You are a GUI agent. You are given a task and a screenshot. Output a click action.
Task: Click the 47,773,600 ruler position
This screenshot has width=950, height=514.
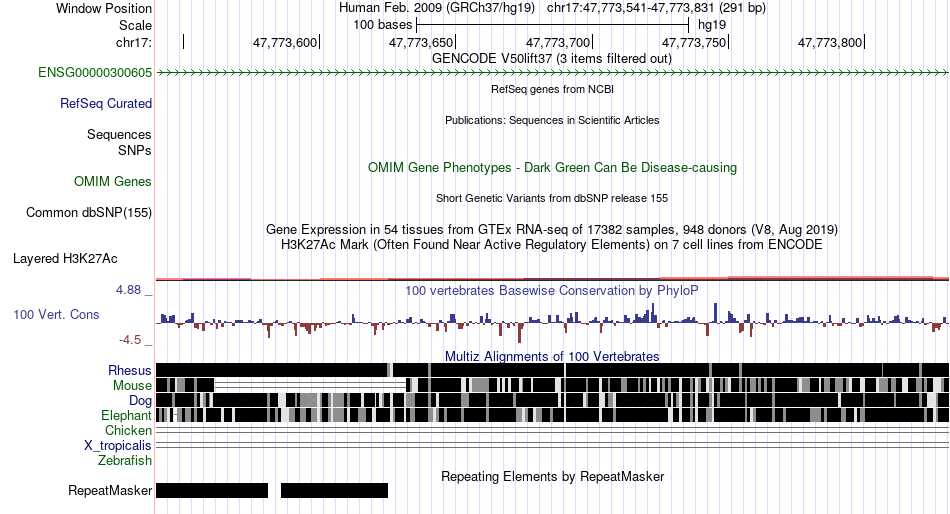[285, 42]
